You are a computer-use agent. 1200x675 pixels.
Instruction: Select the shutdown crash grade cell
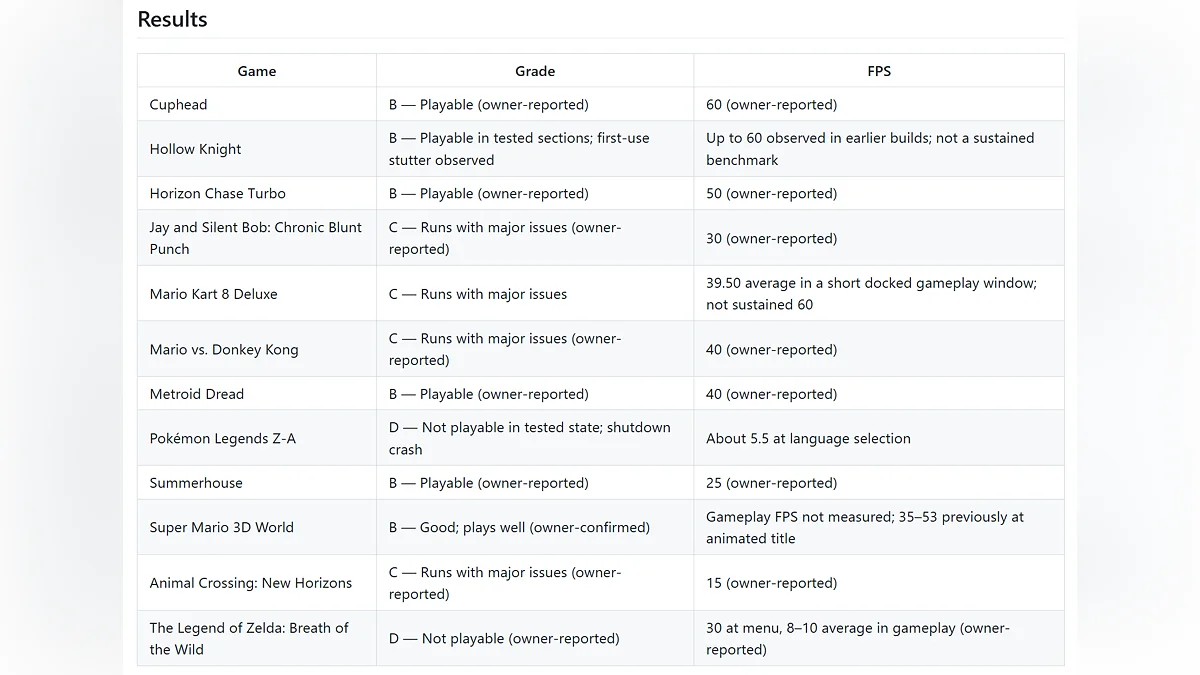point(535,438)
